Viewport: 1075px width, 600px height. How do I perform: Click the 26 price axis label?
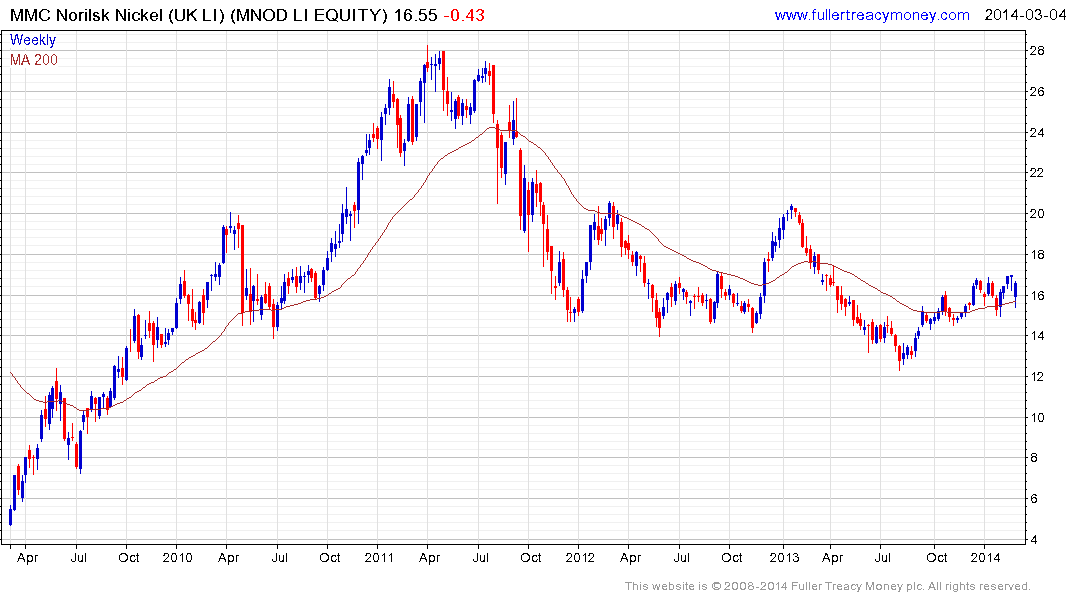[1037, 92]
